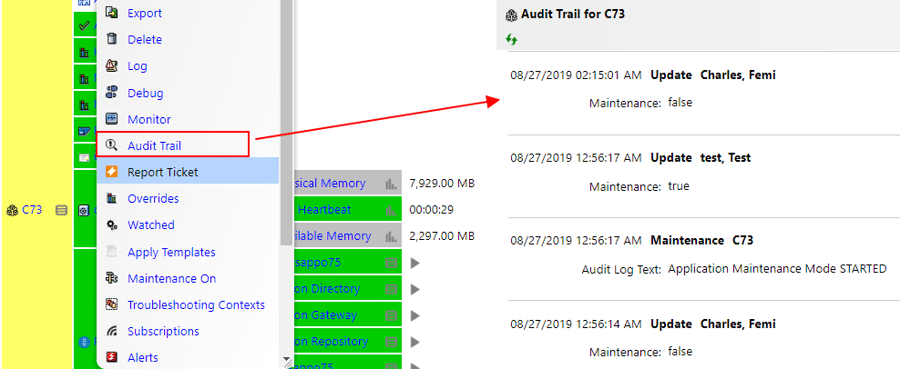
Task: Click the 08/27/2019 02:15:01 AM timestamp
Action: pos(576,76)
